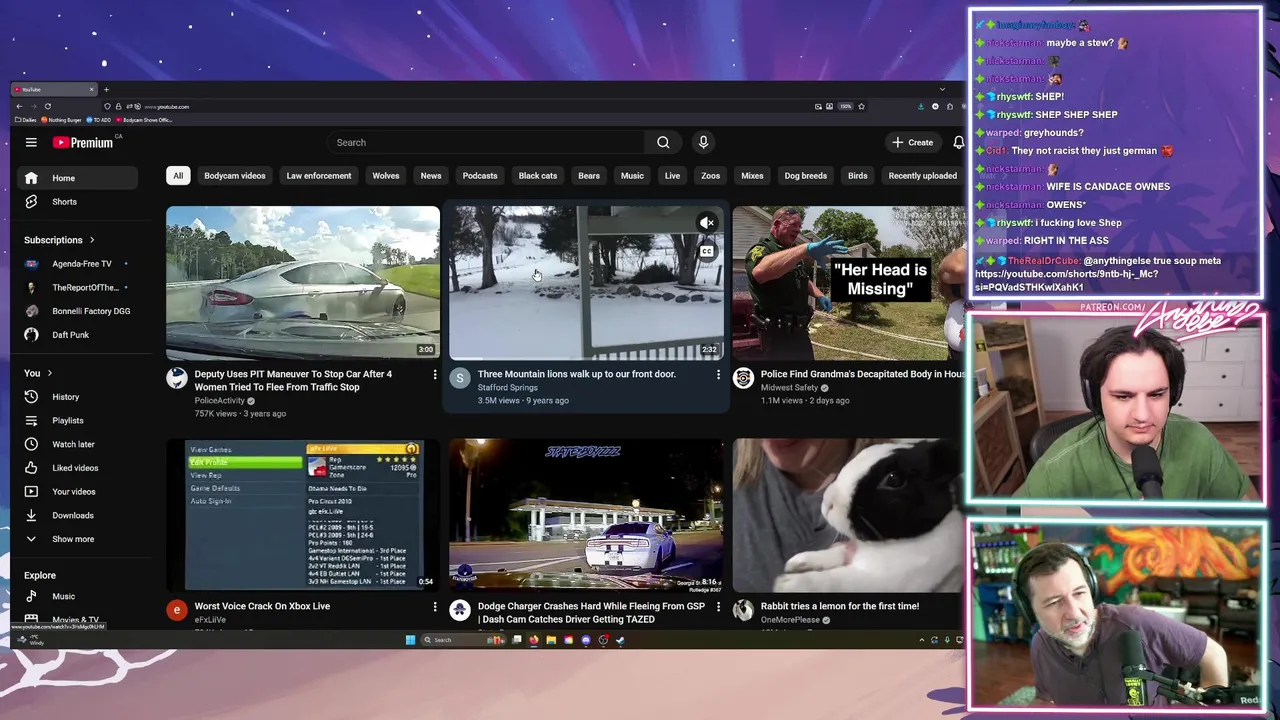Open options menu for Worst Voice Crack video

[x=434, y=607]
